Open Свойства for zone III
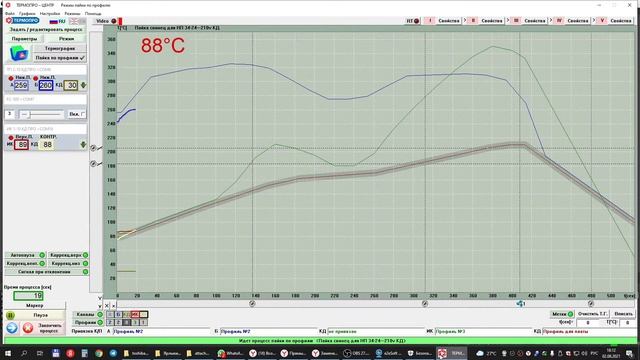This screenshot has height=360, width=640. (x=535, y=20)
